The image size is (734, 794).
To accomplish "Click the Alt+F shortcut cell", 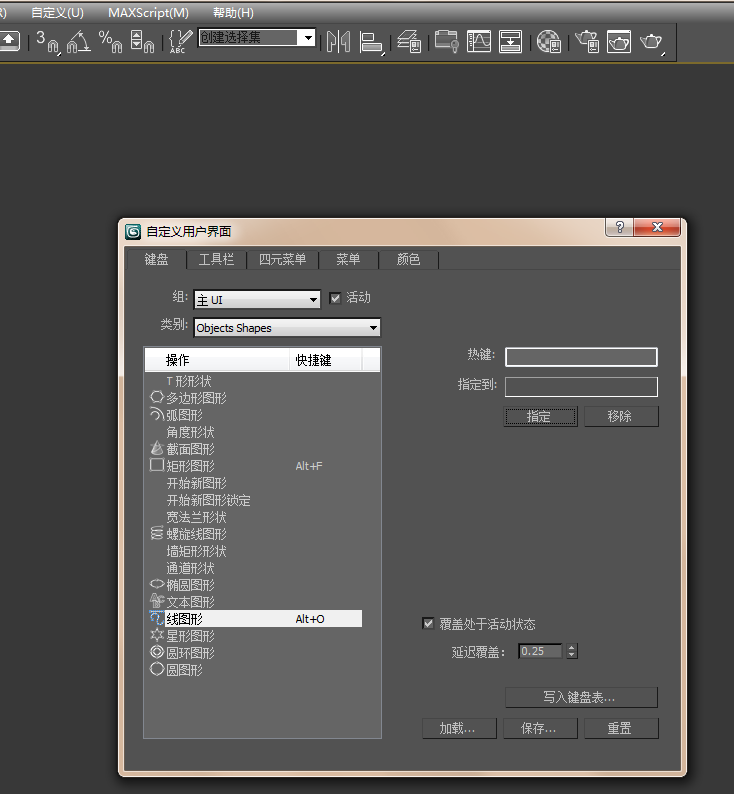I will tap(309, 466).
